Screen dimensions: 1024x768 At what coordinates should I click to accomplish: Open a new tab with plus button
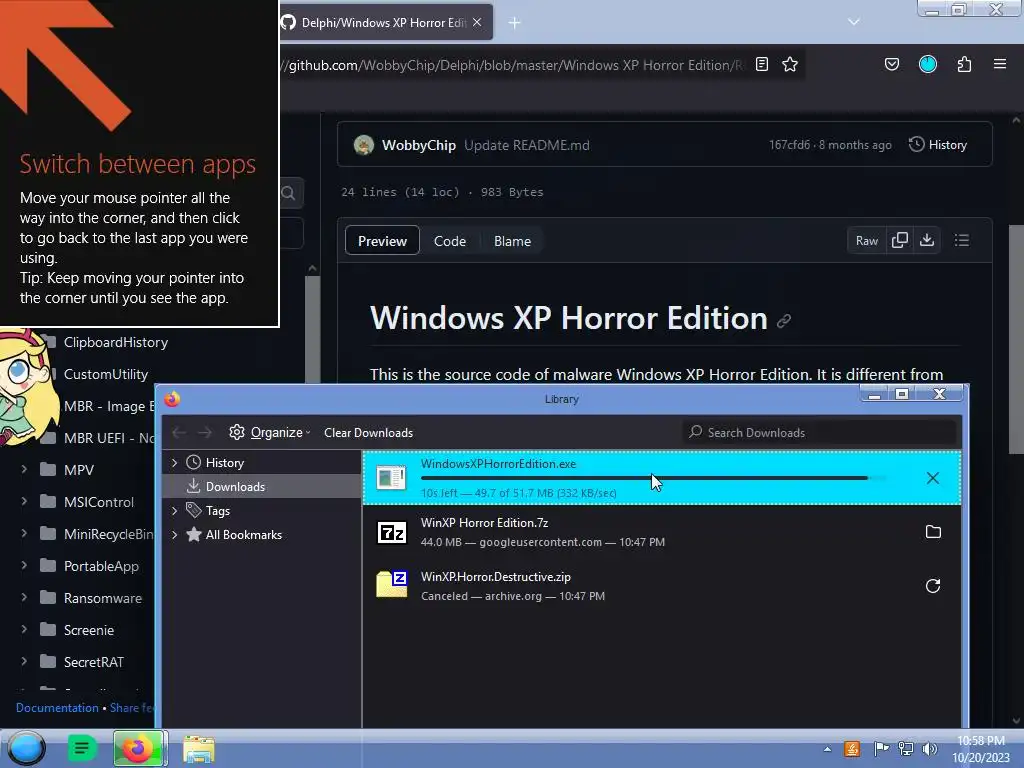pyautogui.click(x=515, y=23)
